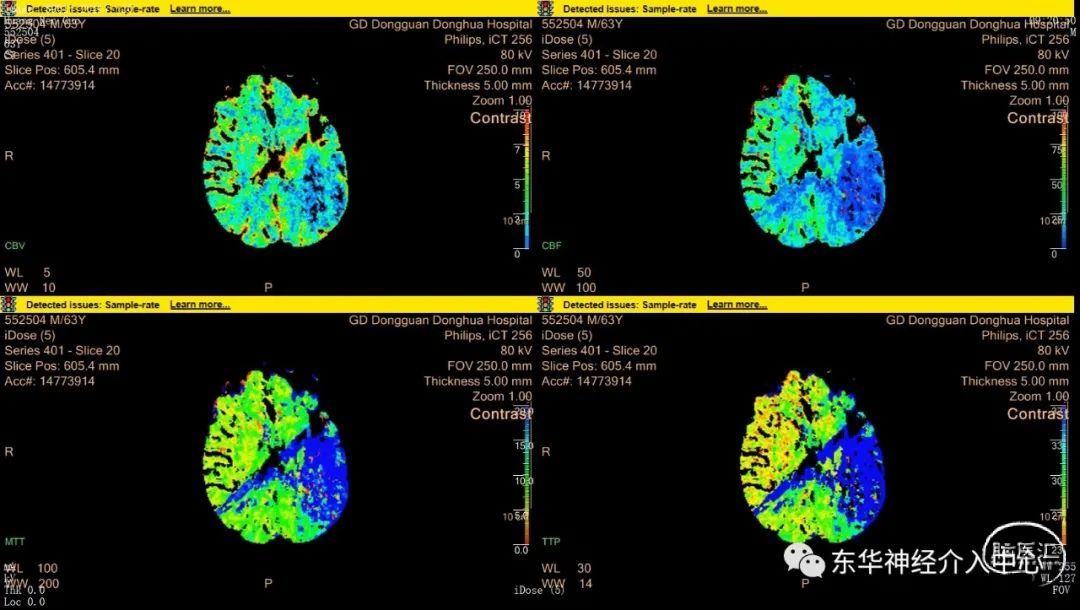Click the traffic-light warning icon in MTT panel
Screen dimensions: 1080x610
(x=8, y=304)
